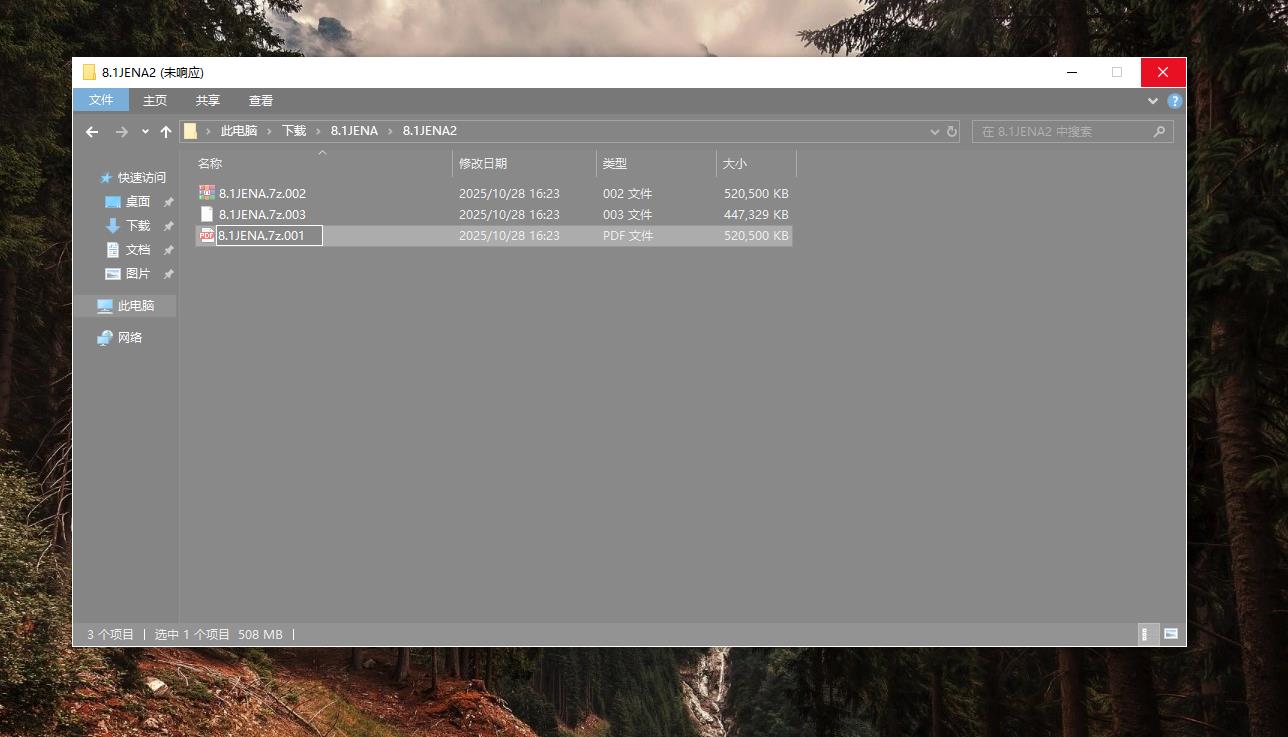1288x737 pixels.
Task: Open the 文件 menu tab
Action: point(101,100)
